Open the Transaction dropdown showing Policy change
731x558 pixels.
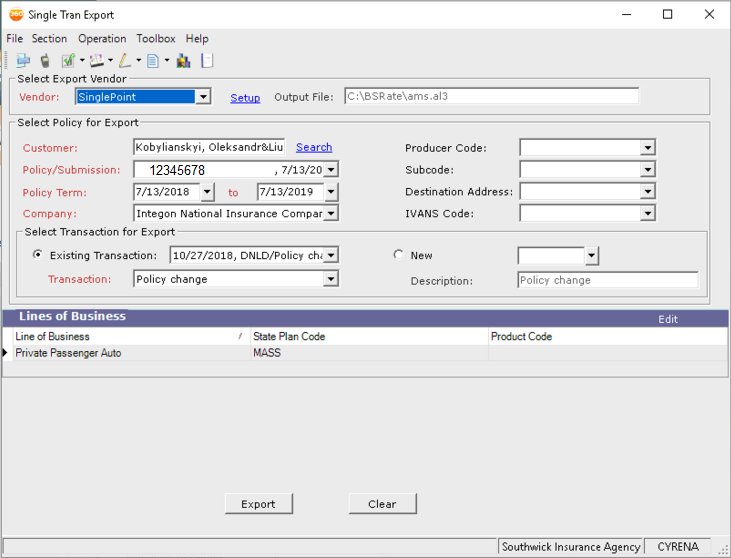point(331,280)
